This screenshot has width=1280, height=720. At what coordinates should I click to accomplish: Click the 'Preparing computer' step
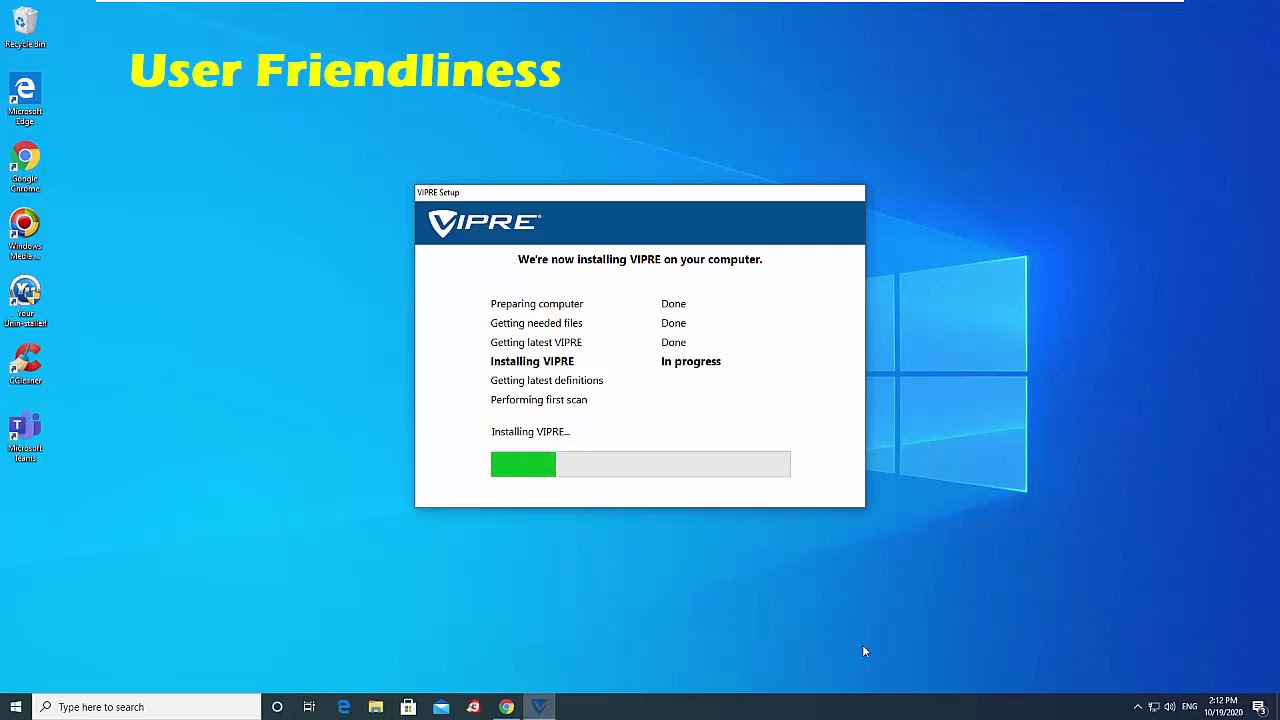point(537,304)
